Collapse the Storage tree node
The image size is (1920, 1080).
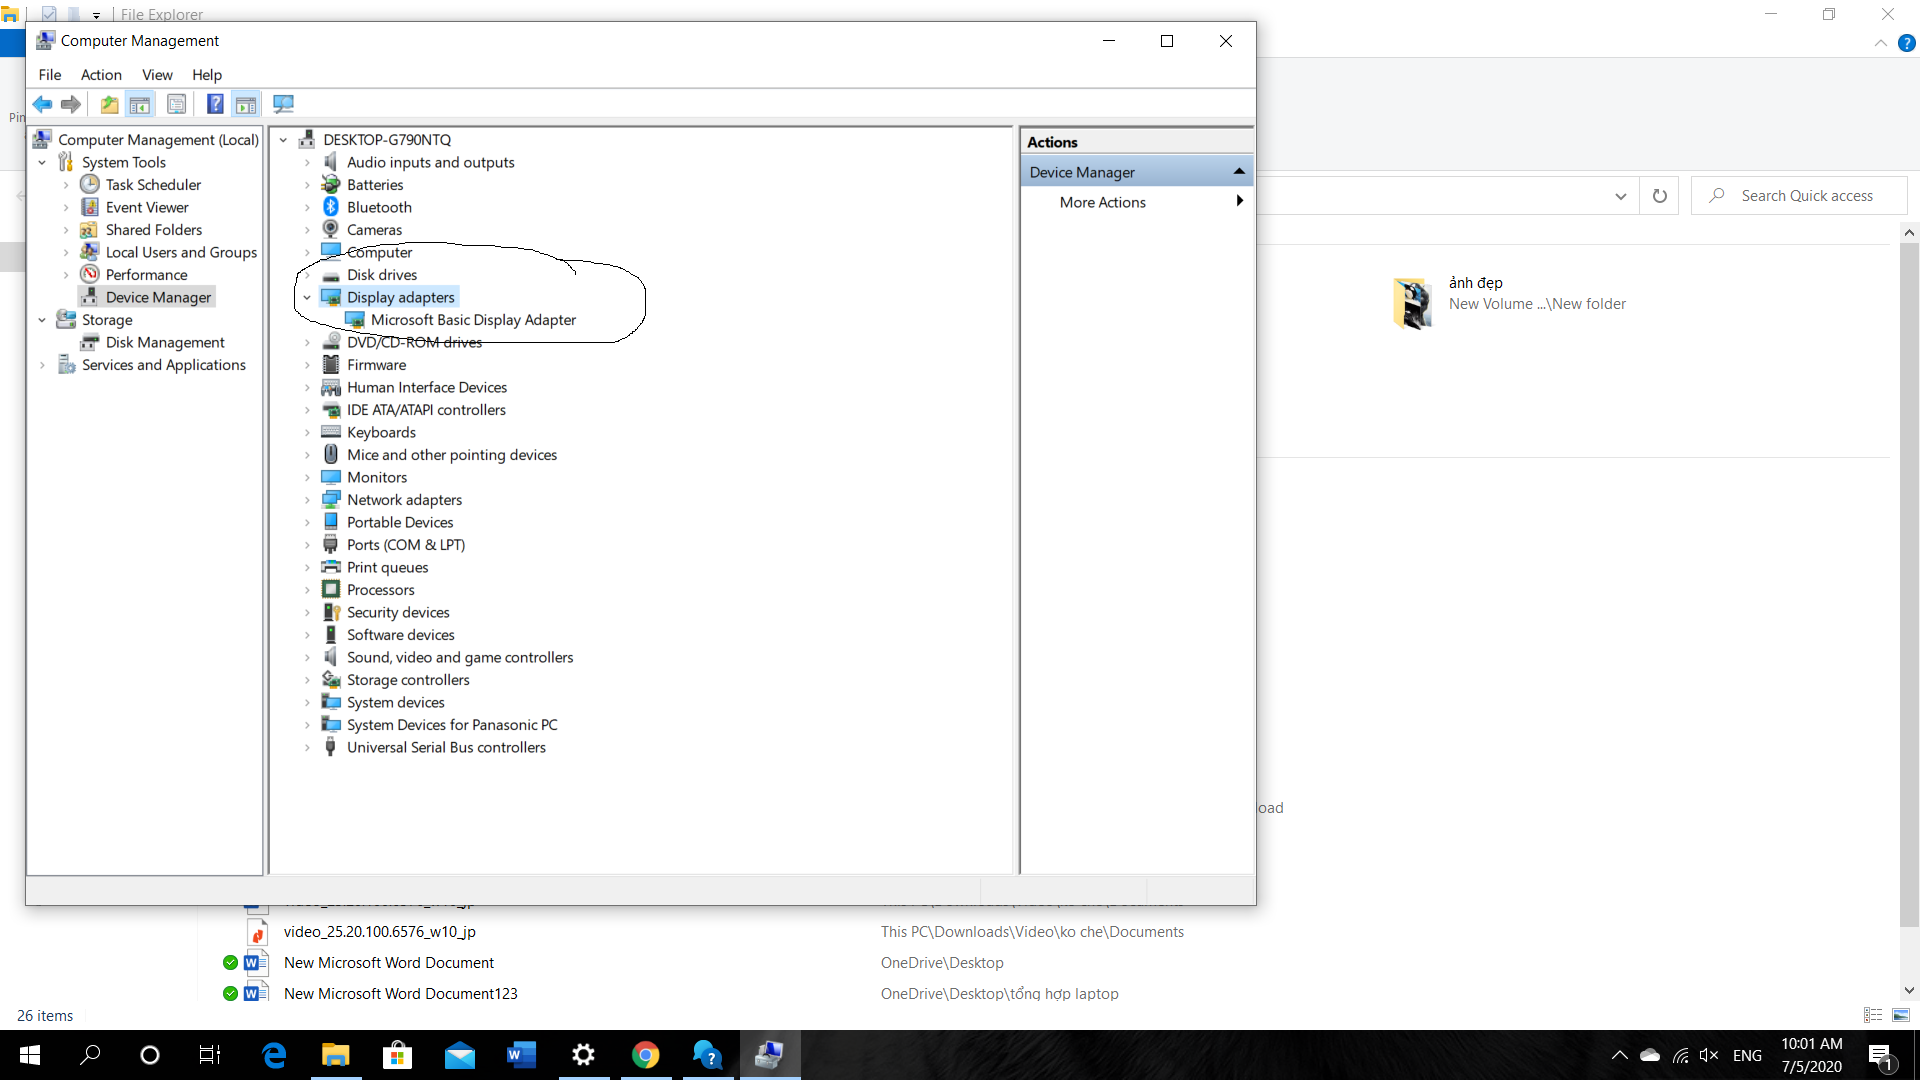[42, 320]
